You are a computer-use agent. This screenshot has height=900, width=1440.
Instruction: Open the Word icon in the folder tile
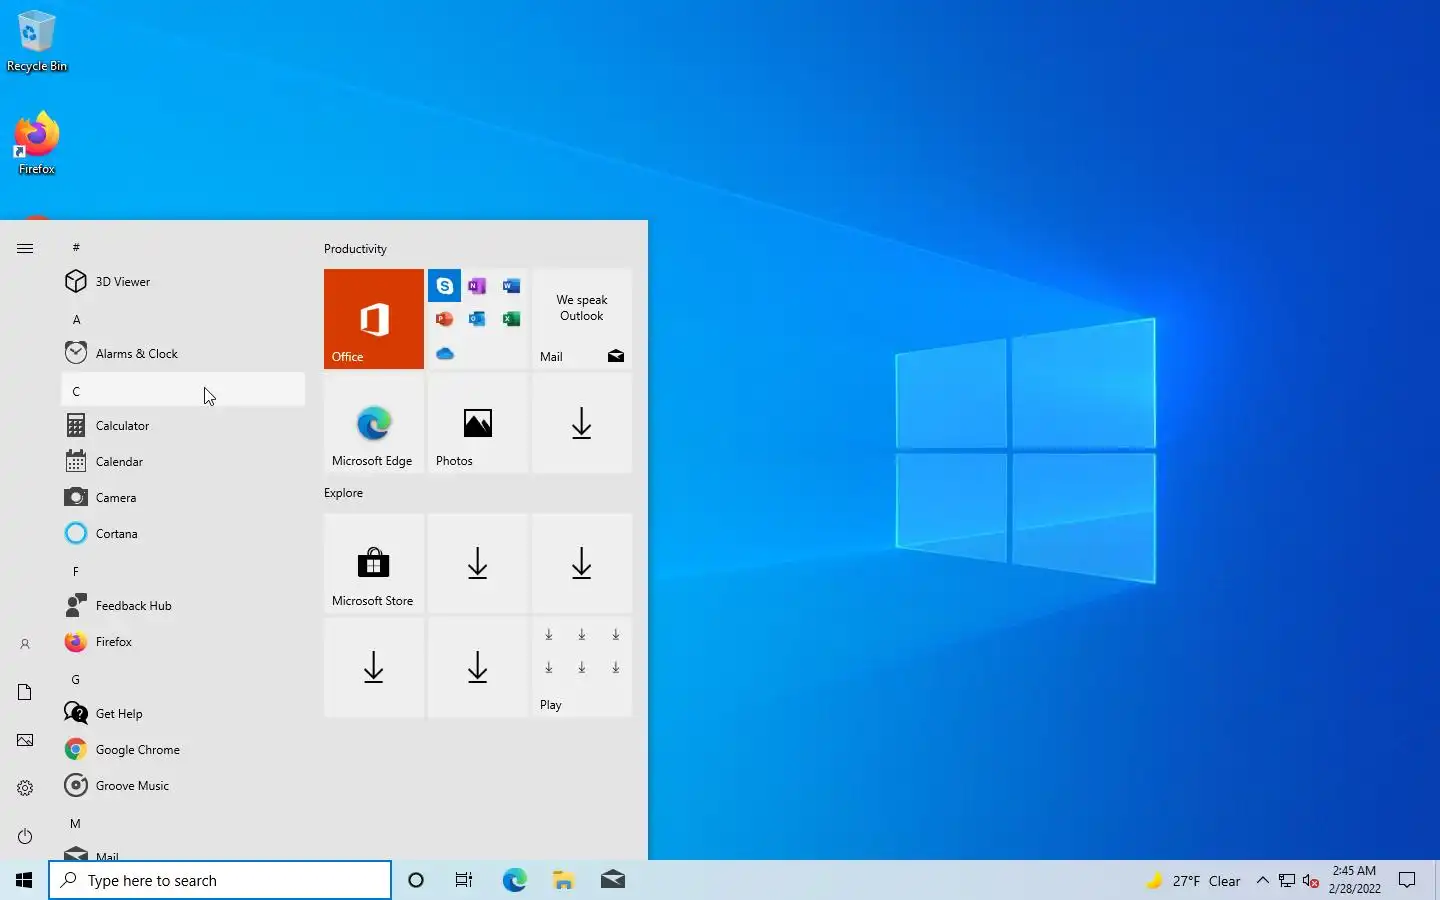(511, 286)
